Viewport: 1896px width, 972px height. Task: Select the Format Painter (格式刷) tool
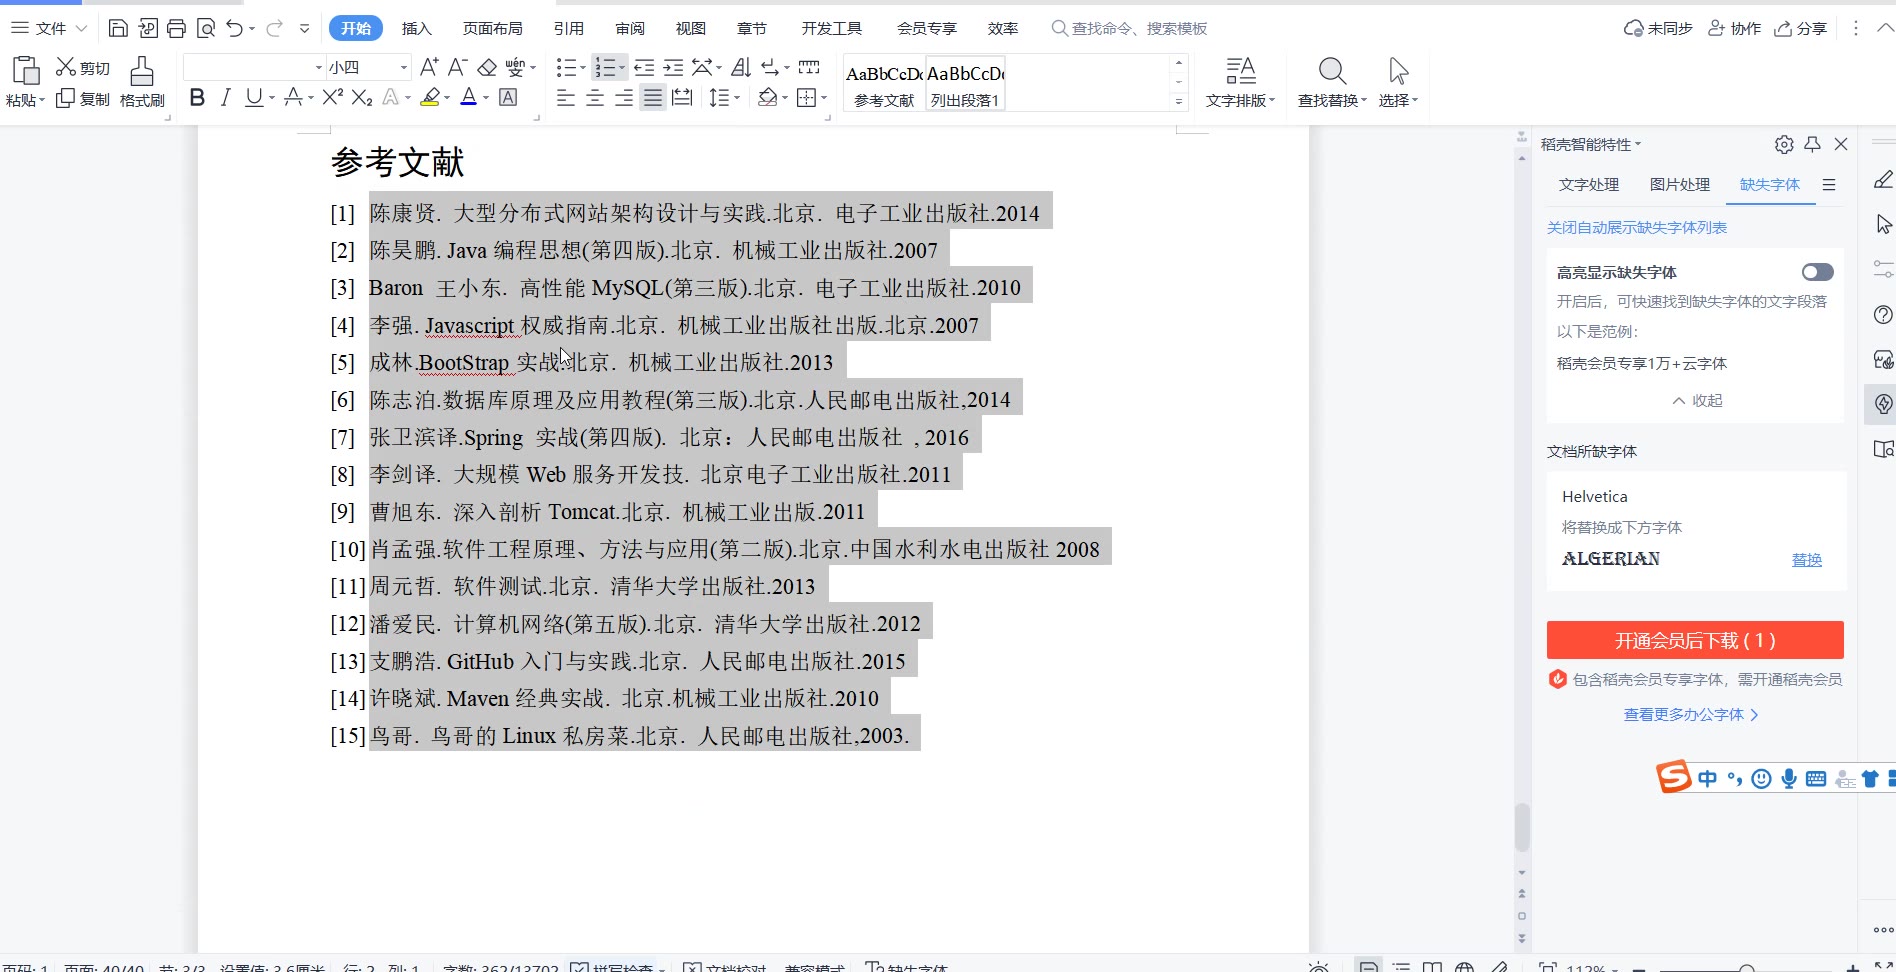click(x=142, y=82)
